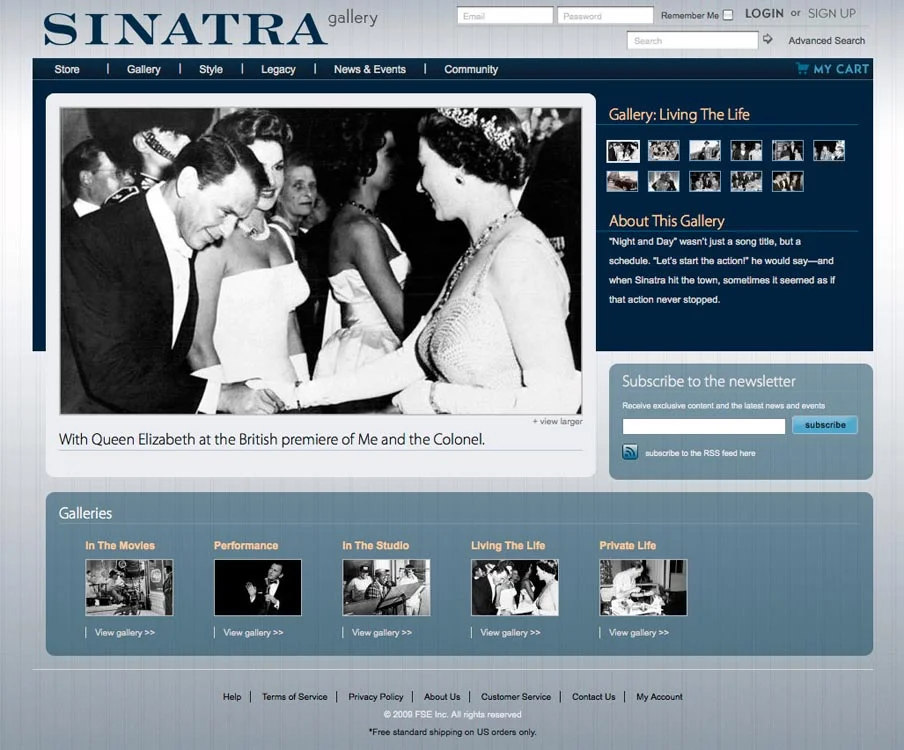Open the shopping cart icon

802,68
